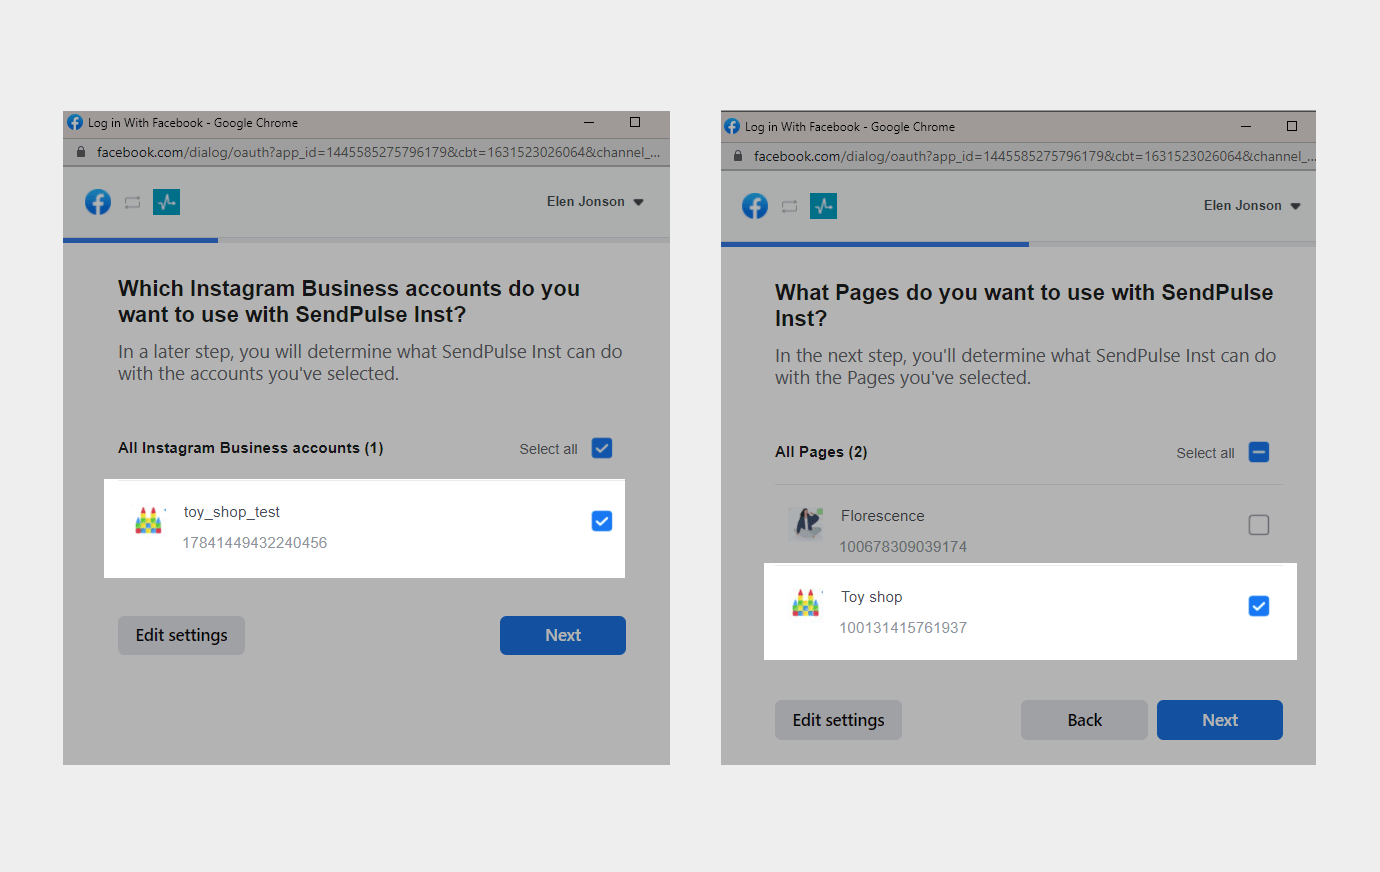This screenshot has height=872, width=1380.
Task: Click 'Select all' label in Instagram accounts dialog
Action: pyautogui.click(x=548, y=449)
